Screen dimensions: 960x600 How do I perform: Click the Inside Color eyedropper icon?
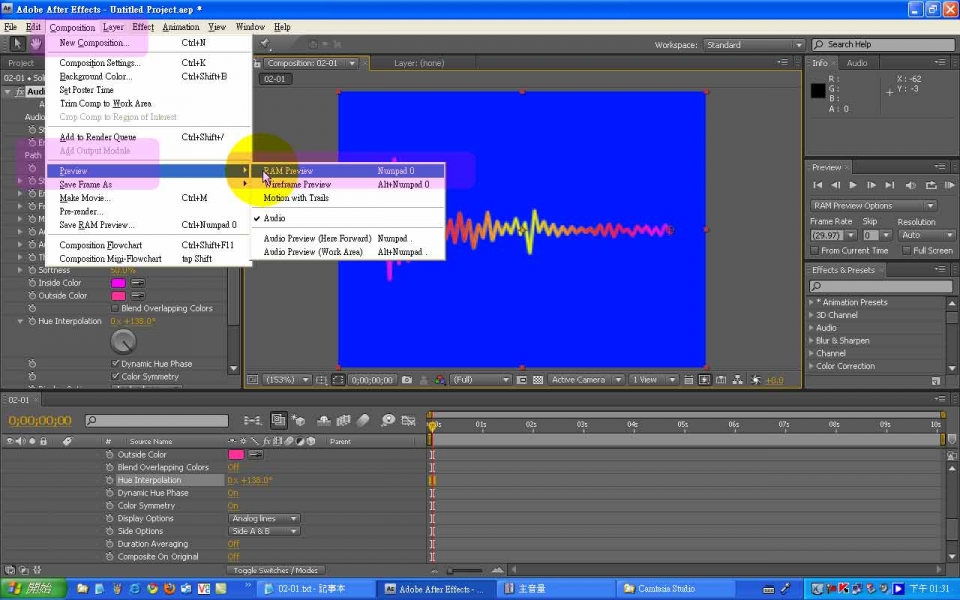(138, 283)
